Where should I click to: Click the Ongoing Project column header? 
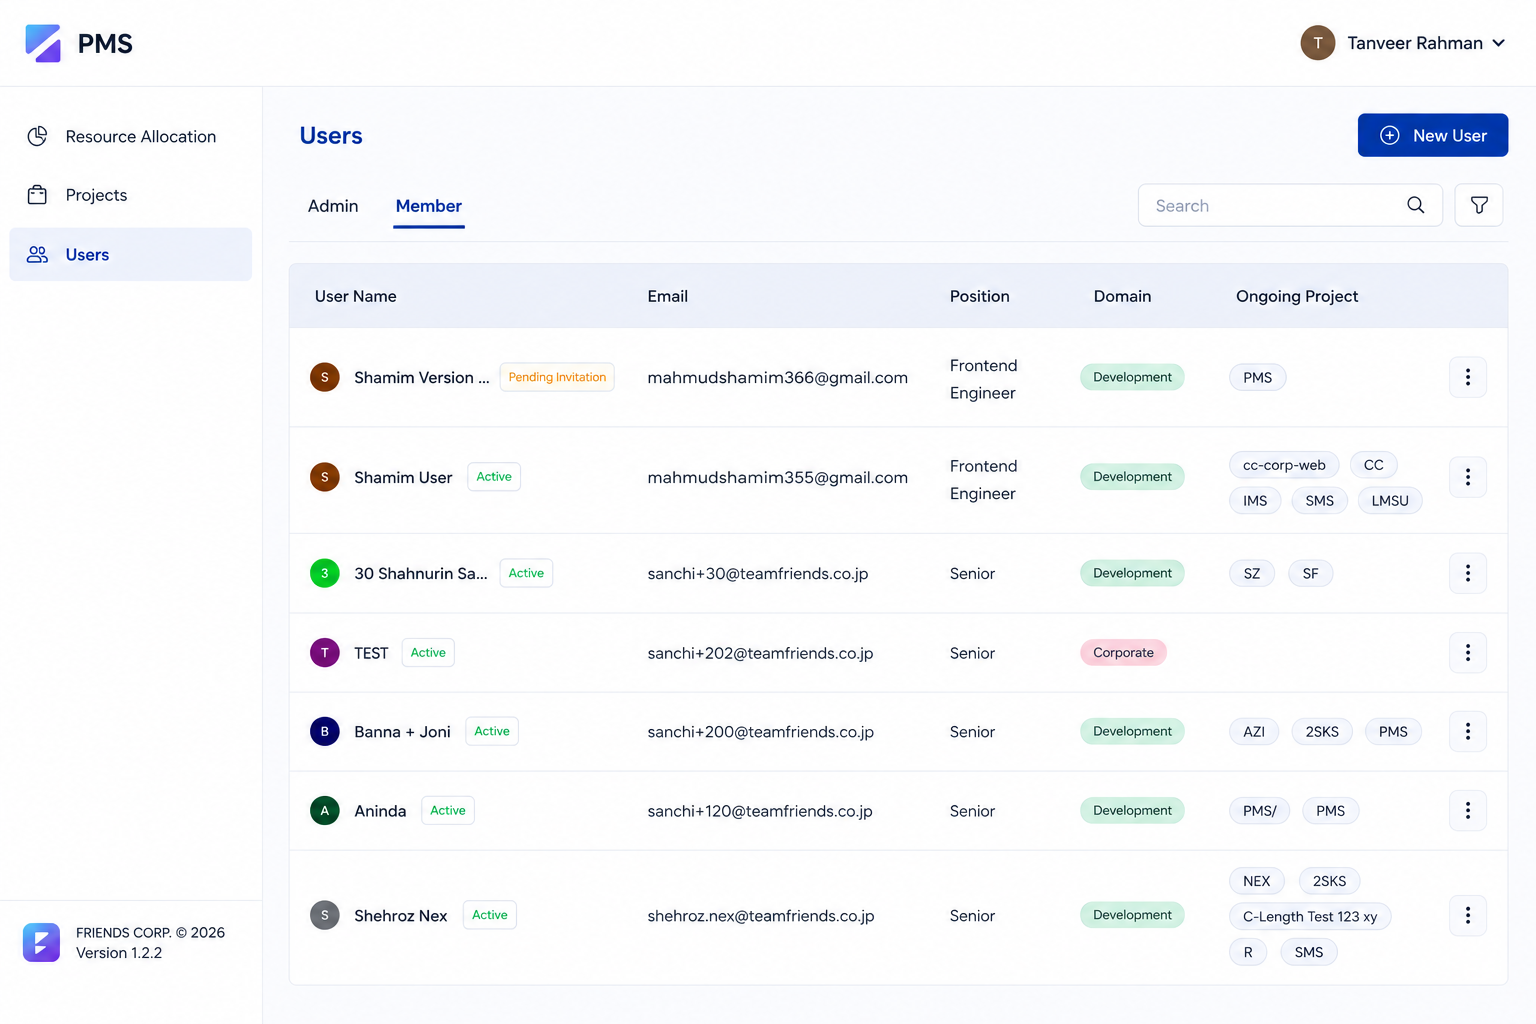tap(1296, 296)
